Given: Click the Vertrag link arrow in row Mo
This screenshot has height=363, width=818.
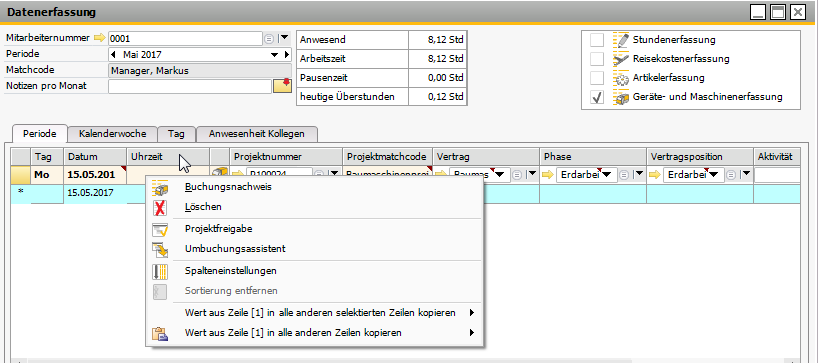Looking at the screenshot, I should click(x=440, y=175).
